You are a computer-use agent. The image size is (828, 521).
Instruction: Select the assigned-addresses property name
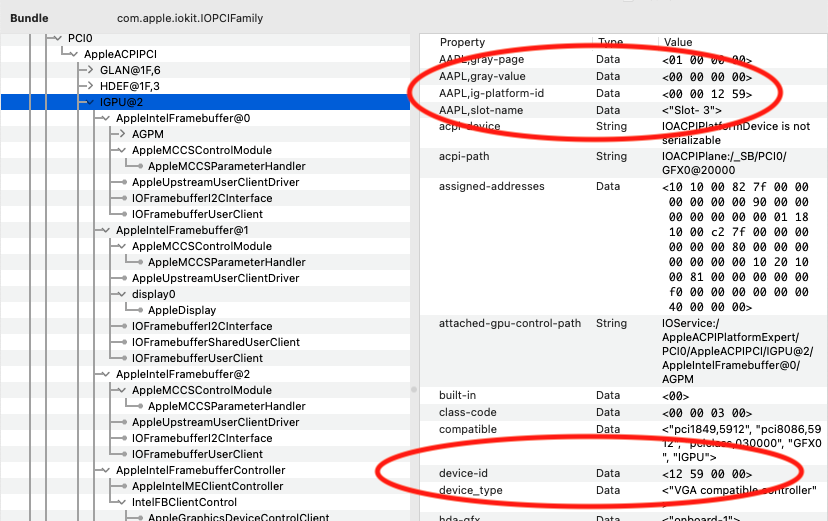pos(492,186)
